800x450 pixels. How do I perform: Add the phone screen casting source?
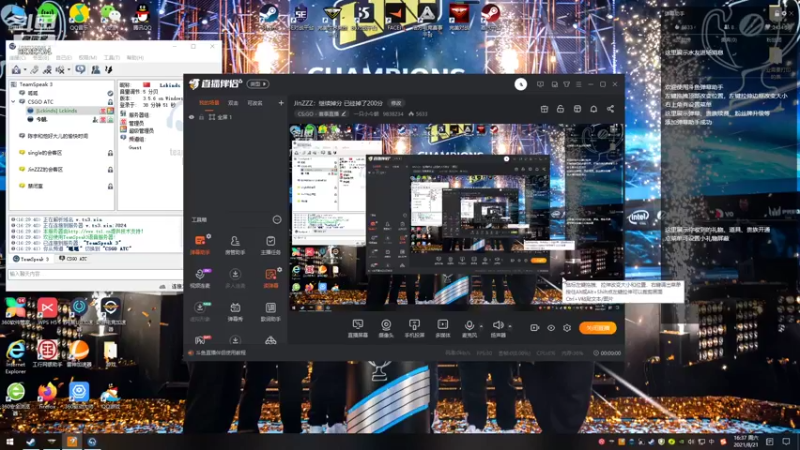[x=414, y=328]
